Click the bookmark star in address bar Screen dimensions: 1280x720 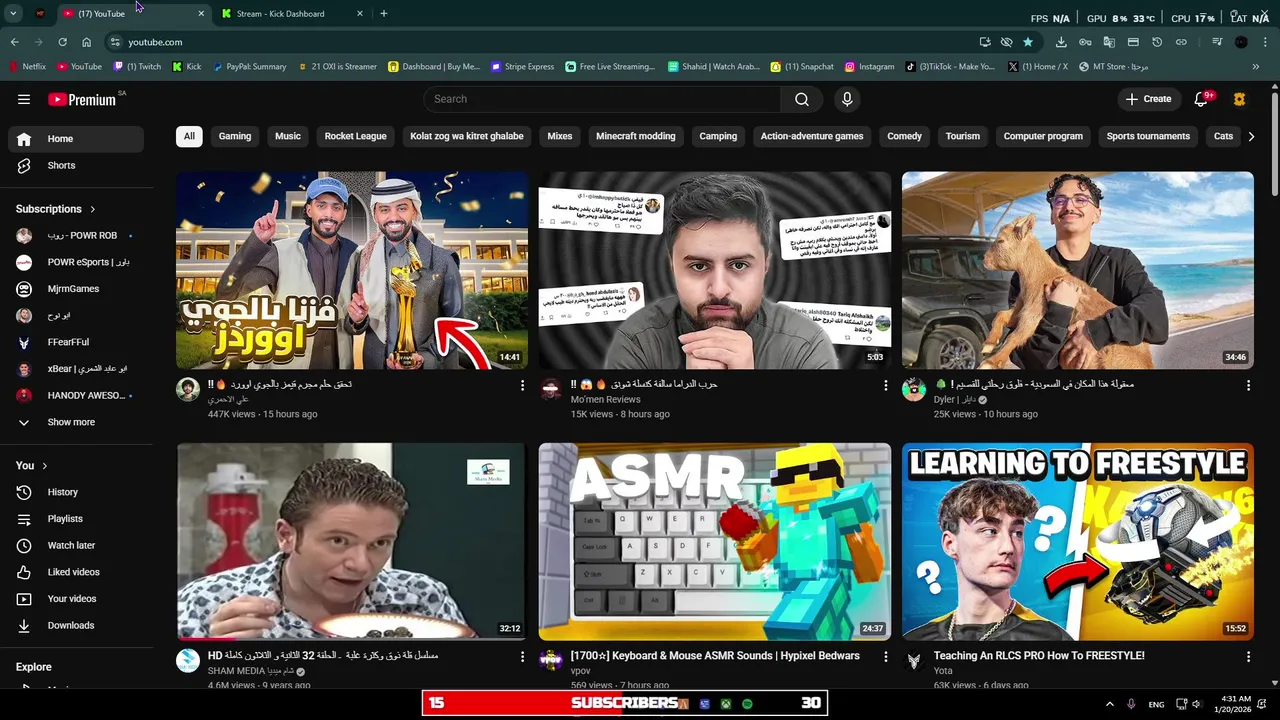1028,42
